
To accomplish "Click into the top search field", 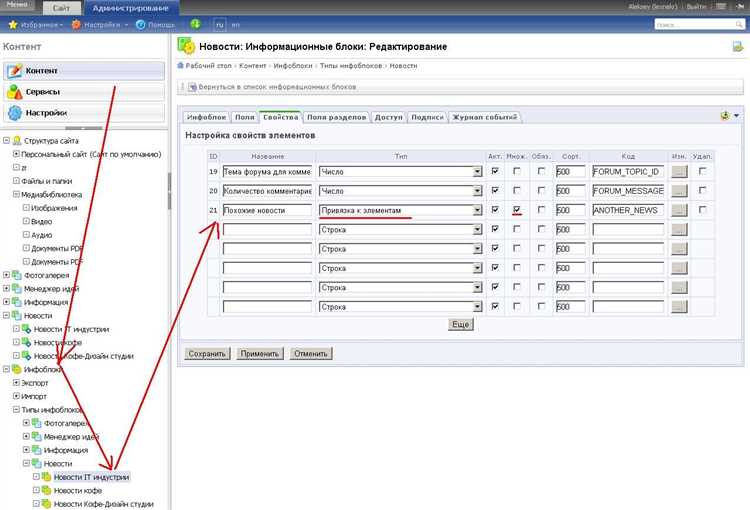I will click(695, 24).
